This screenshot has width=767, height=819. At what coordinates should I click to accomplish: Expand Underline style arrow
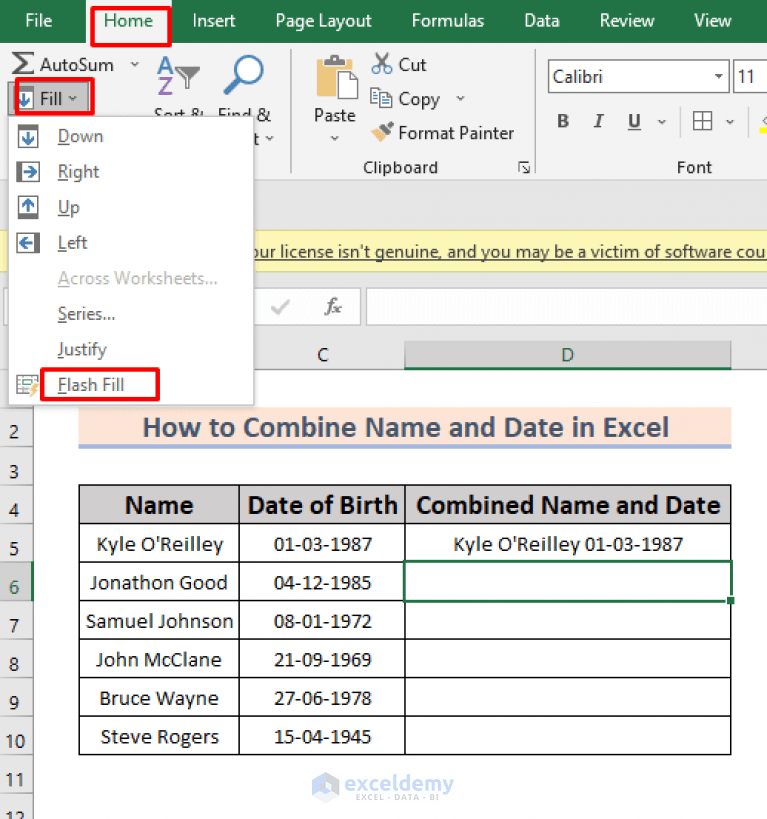(662, 122)
